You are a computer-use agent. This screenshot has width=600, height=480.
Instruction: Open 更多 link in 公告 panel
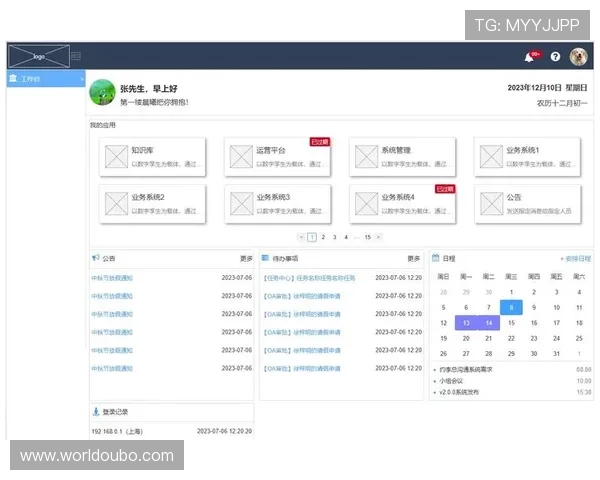[246, 259]
